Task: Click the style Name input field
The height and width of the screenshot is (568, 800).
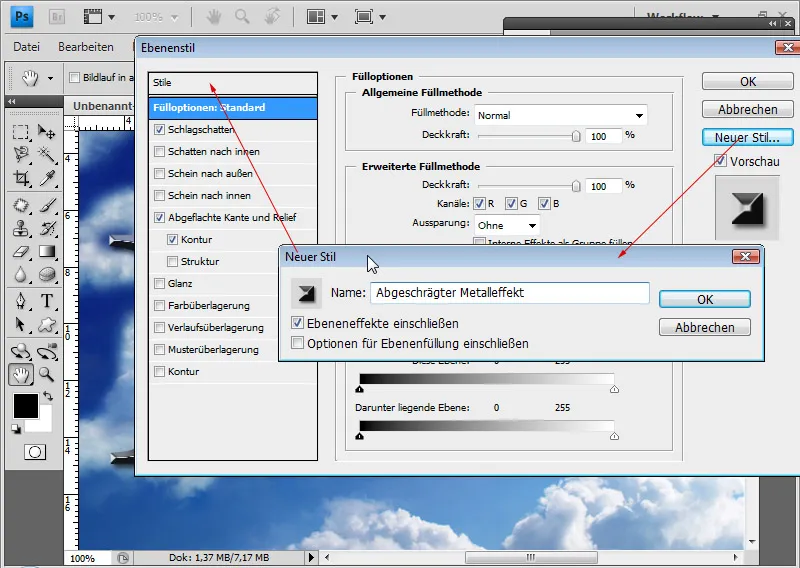Action: 510,293
